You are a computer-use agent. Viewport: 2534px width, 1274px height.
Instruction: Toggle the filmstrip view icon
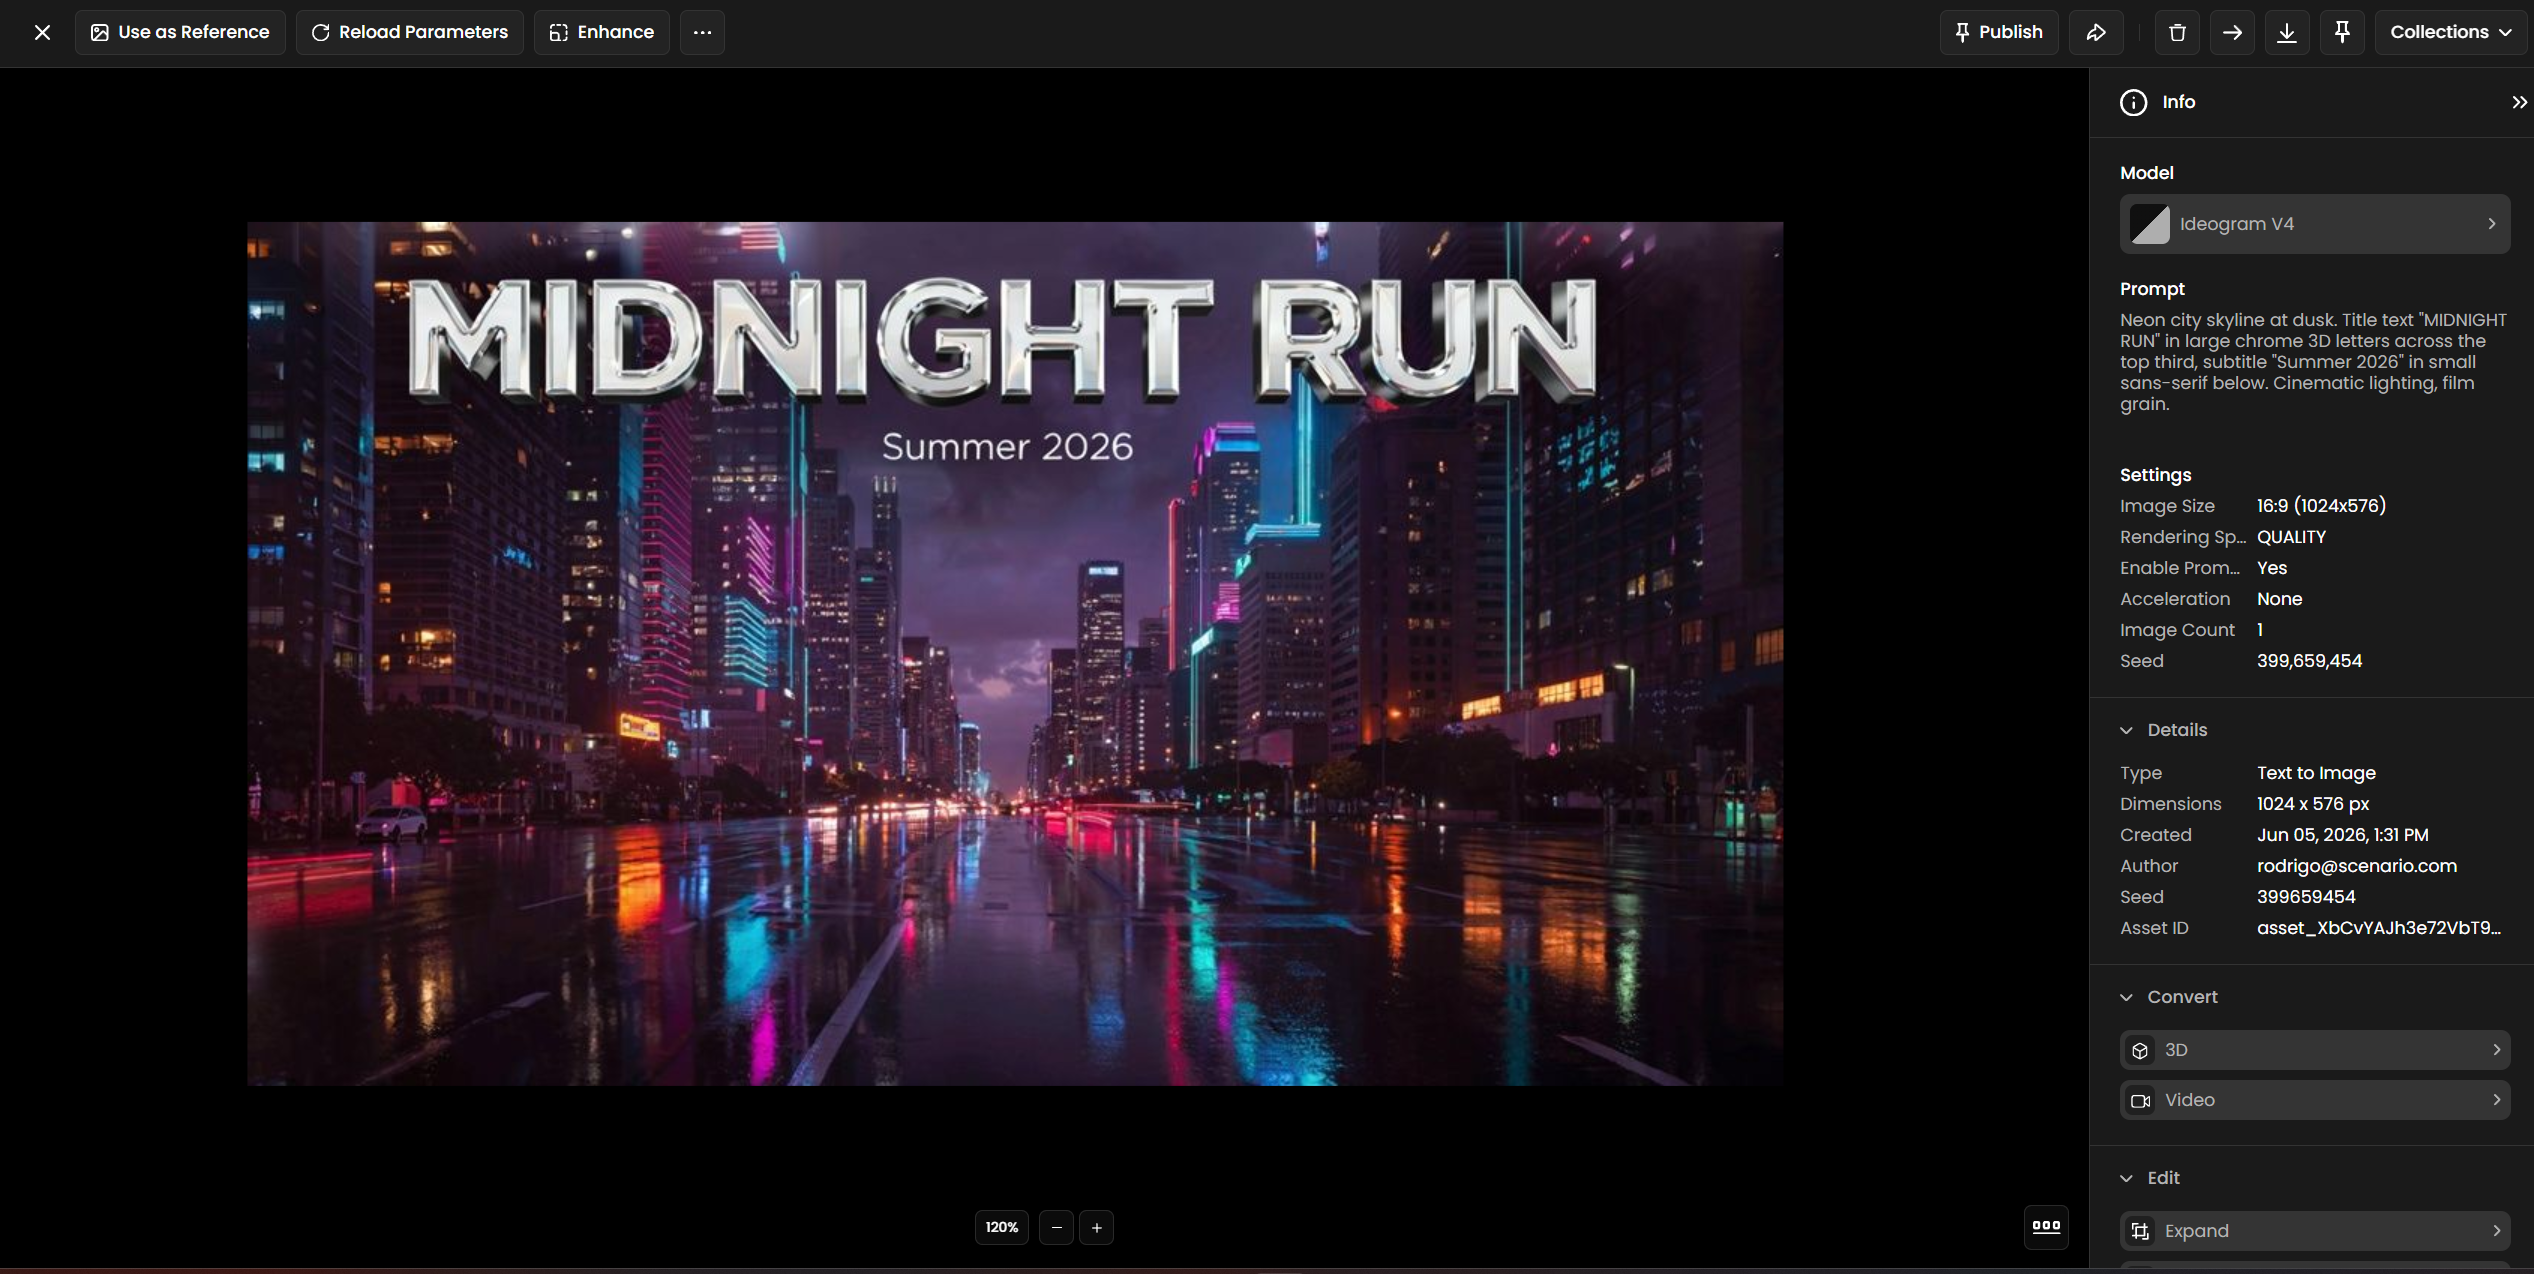click(2046, 1226)
